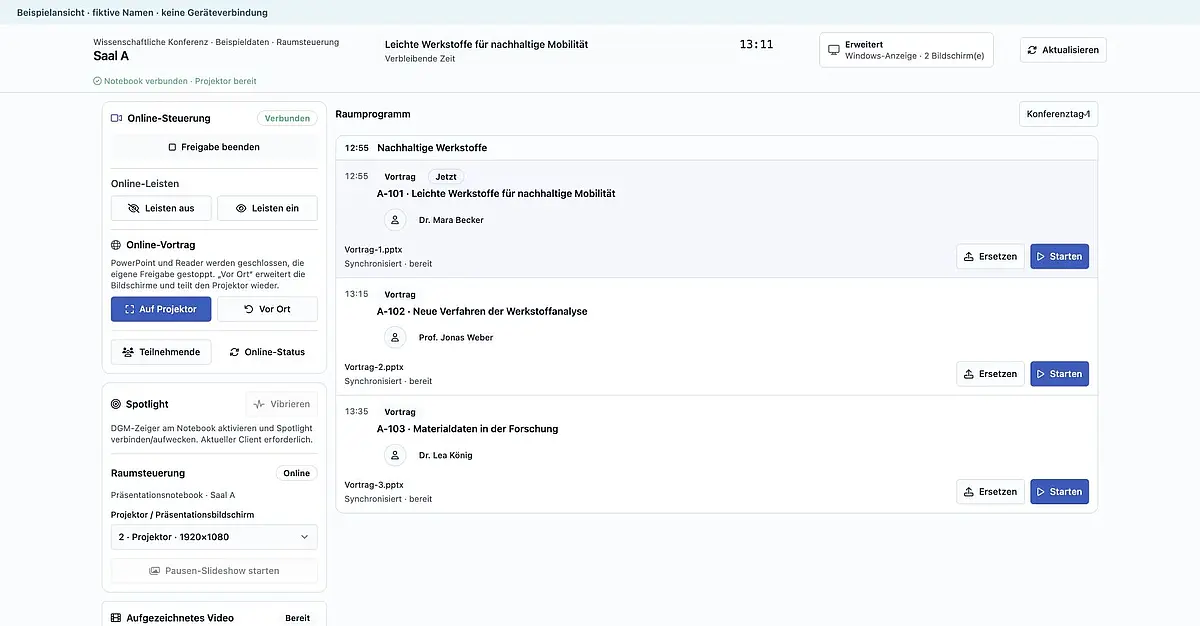Click the Vortrag tag of talk A-103
Screen dimensions: 1200x626
tap(400, 412)
